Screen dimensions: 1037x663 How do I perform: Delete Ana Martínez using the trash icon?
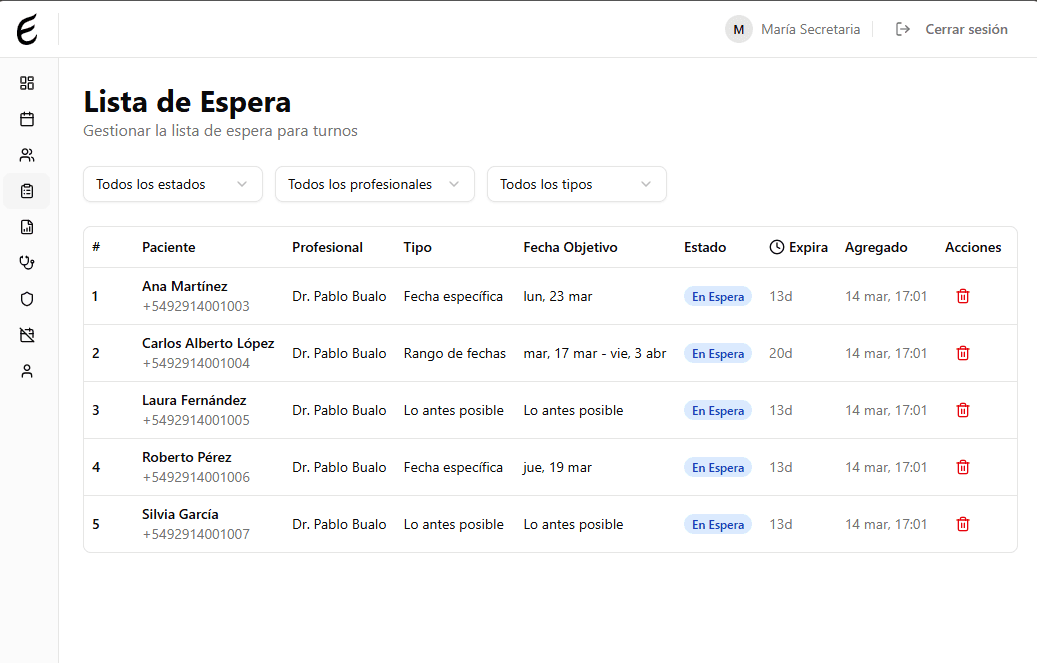[962, 296]
